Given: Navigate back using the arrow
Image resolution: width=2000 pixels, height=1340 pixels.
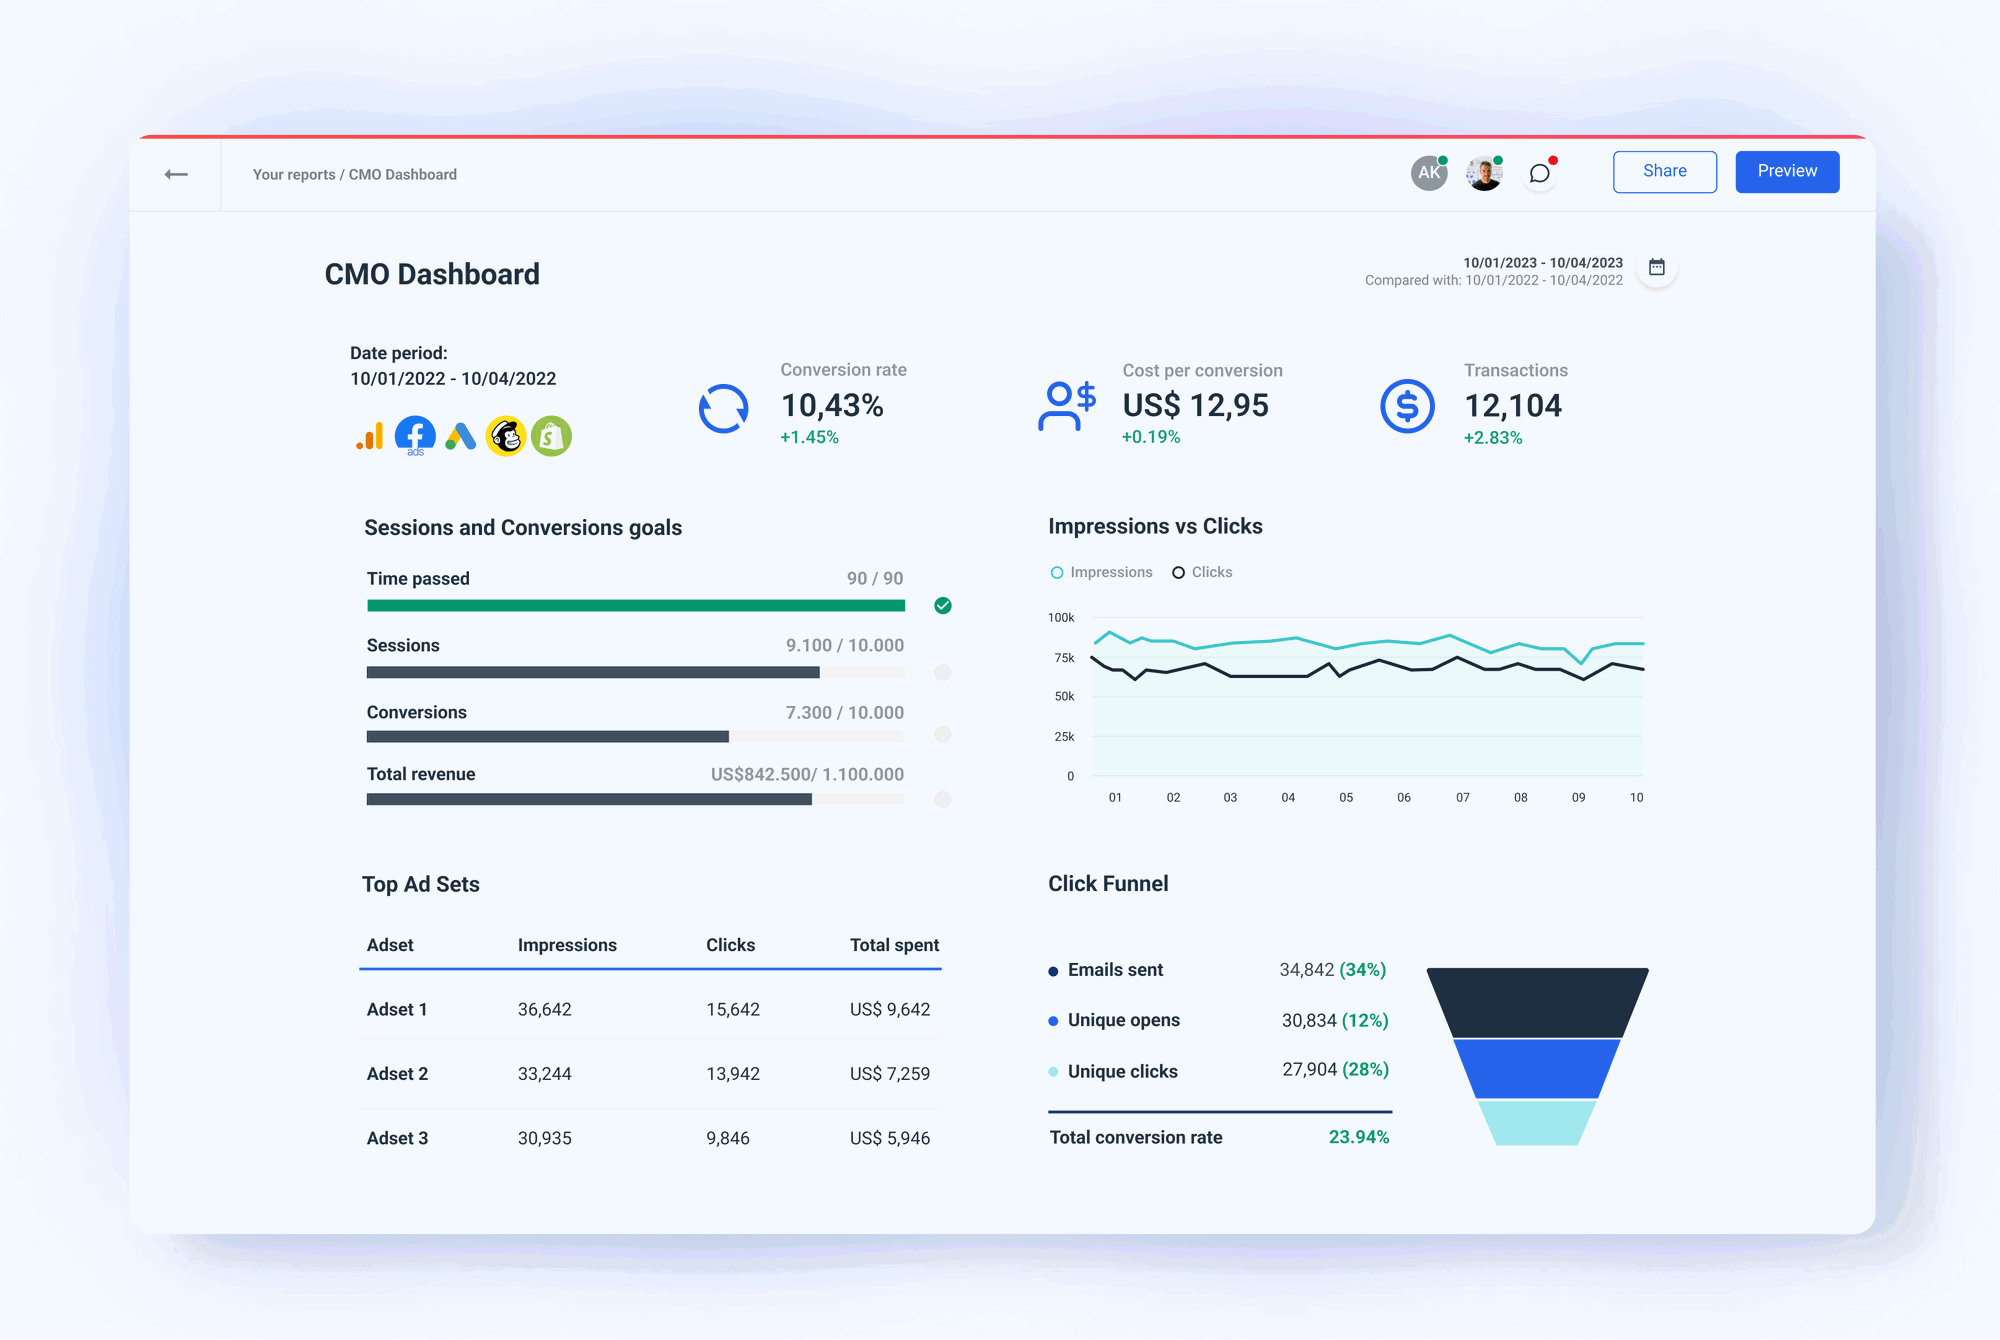Looking at the screenshot, I should [176, 174].
